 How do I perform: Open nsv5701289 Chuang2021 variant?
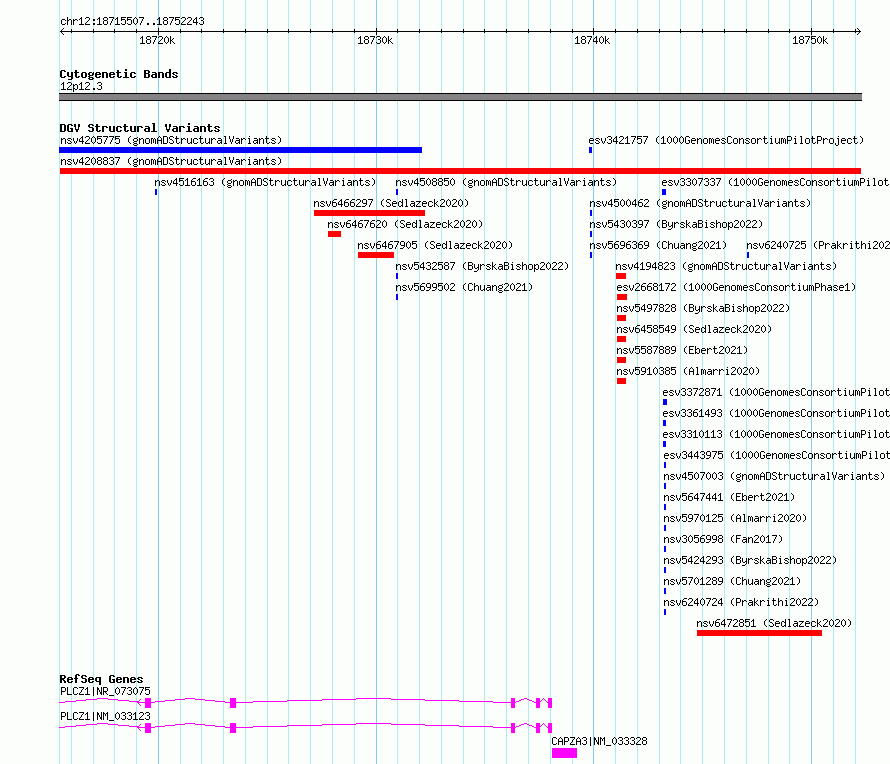(732, 581)
